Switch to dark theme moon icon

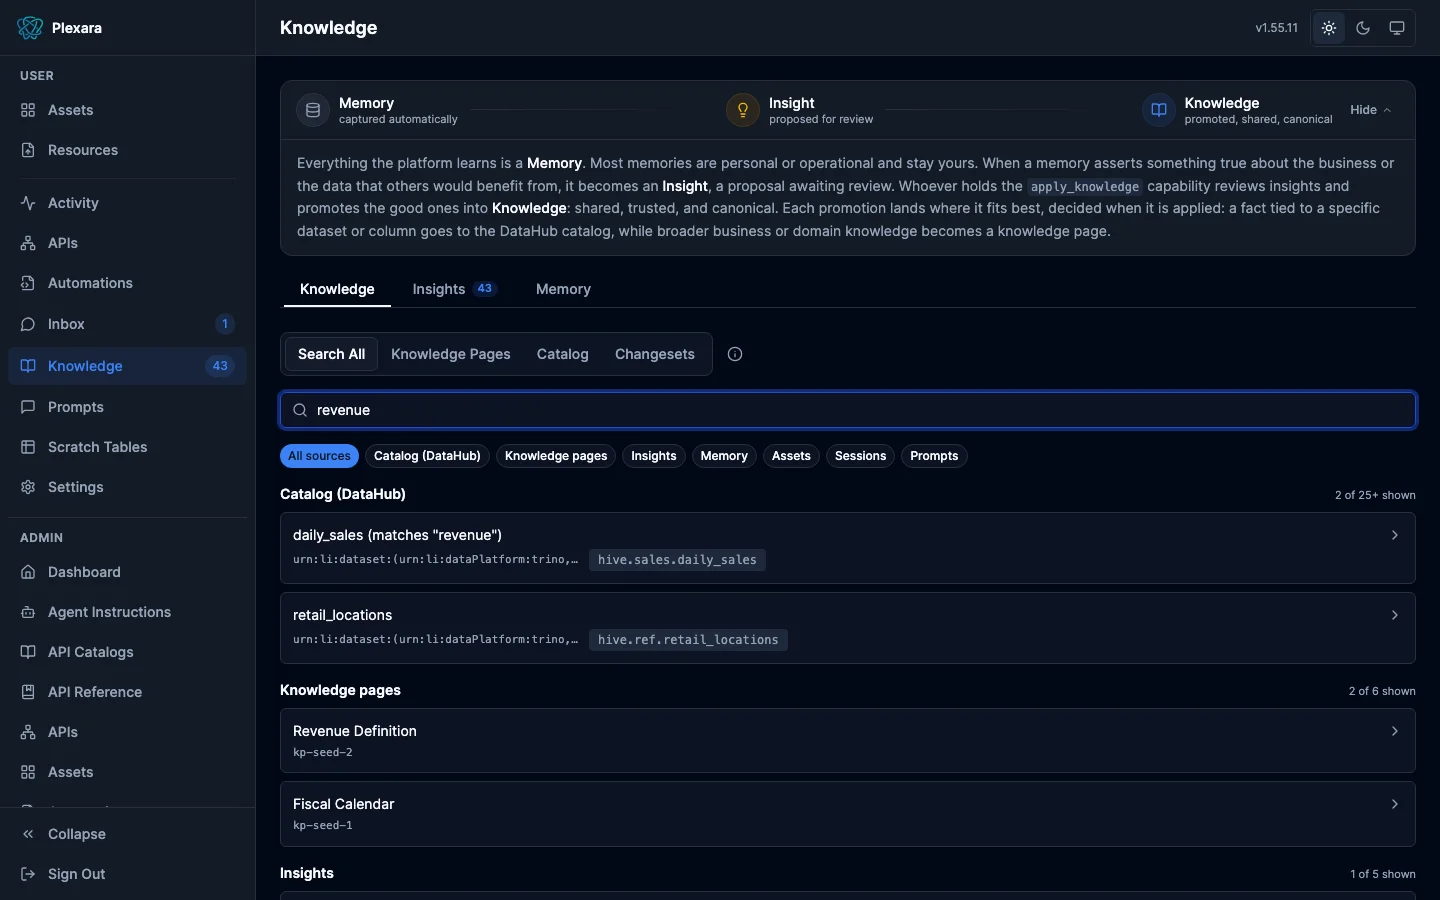click(x=1363, y=28)
